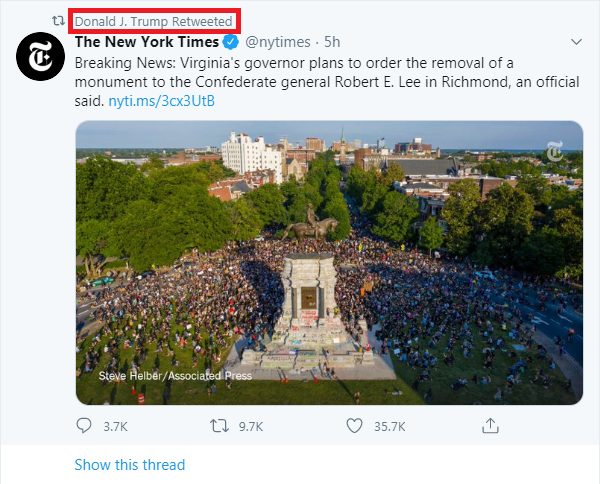Image resolution: width=600 pixels, height=484 pixels.
Task: Click the retweet arrows icon below the photo
Action: point(219,426)
